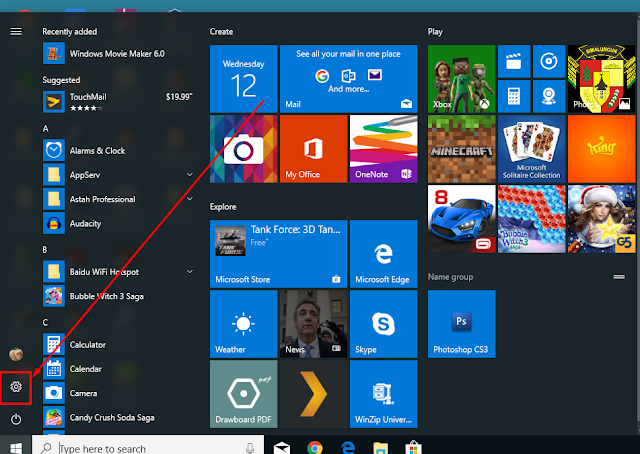Open Google Chrome from the taskbar
Image resolution: width=640 pixels, height=454 pixels.
point(315,447)
